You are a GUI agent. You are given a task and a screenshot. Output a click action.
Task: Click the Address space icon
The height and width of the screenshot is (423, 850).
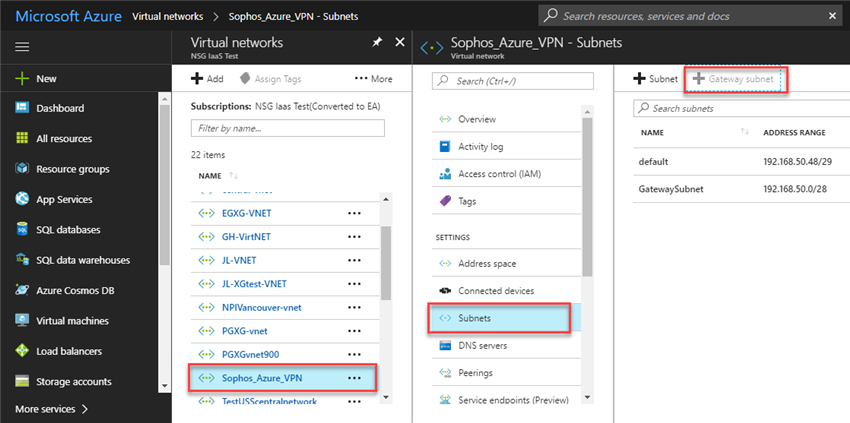445,264
